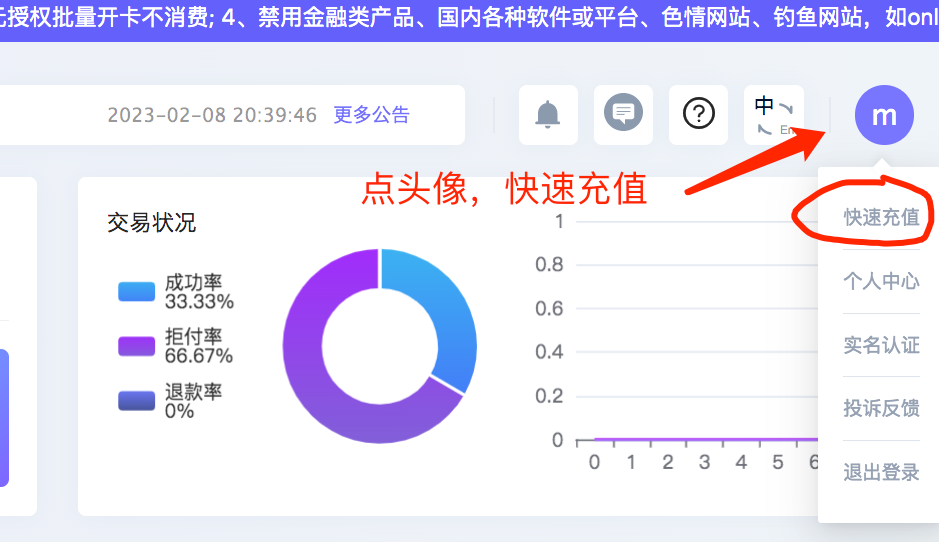Open 个人中心 in the dropdown menu

(x=882, y=281)
